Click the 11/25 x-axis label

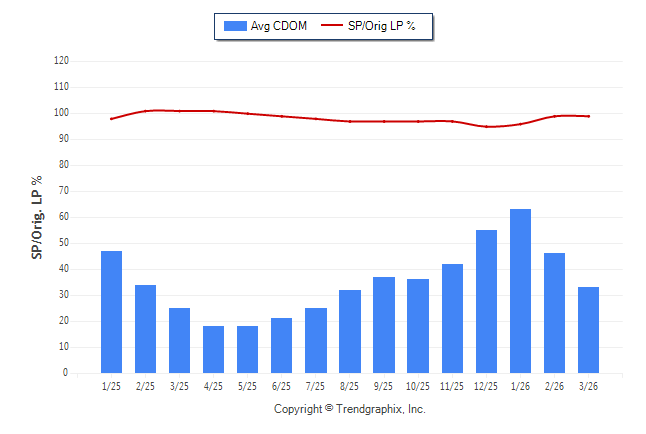452,386
